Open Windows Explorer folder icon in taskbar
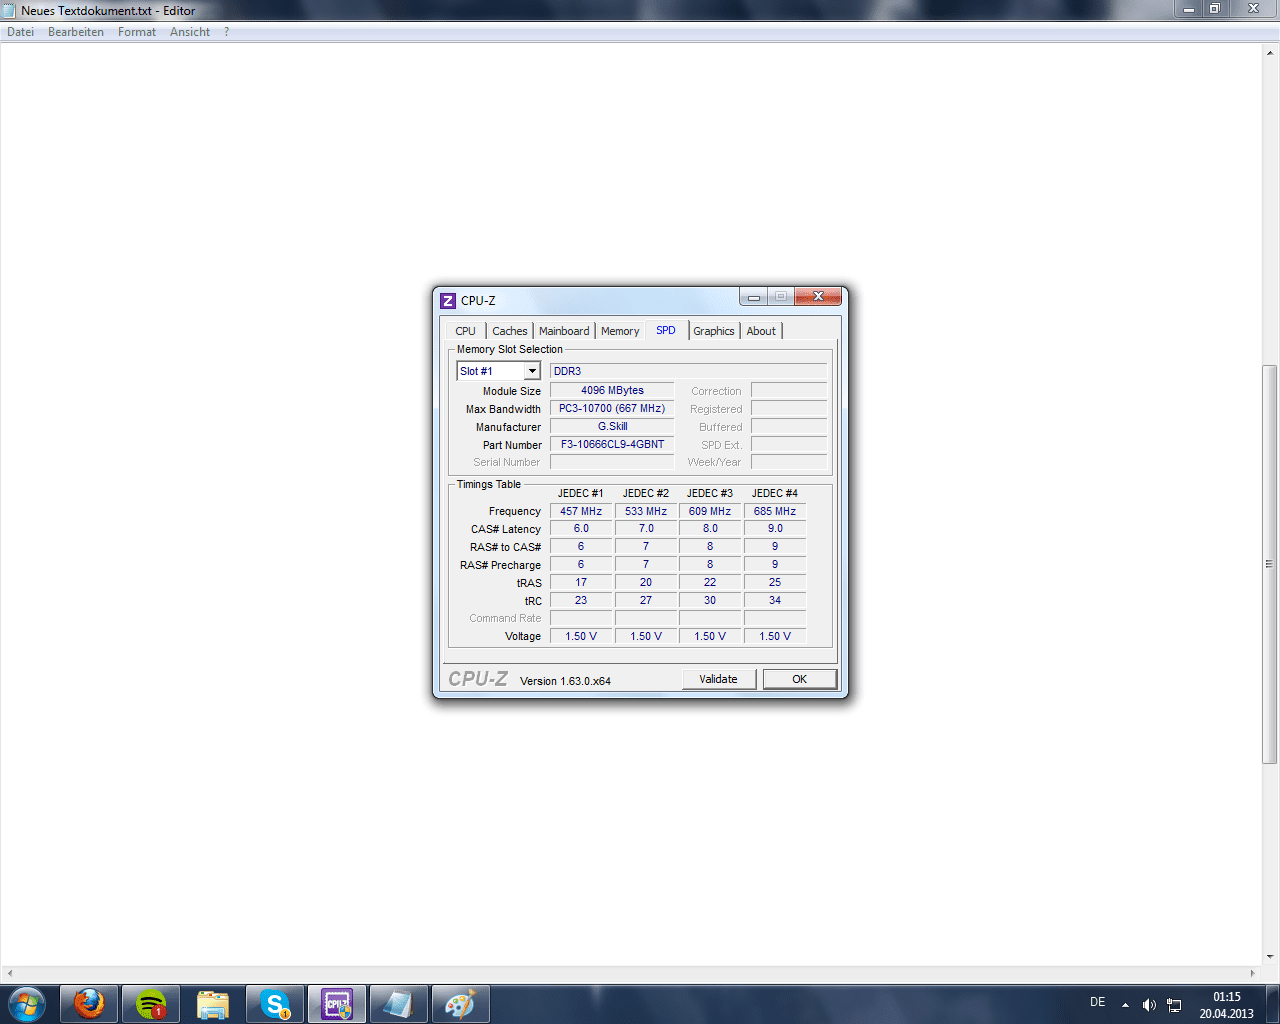The height and width of the screenshot is (1024, 1280). click(213, 1004)
